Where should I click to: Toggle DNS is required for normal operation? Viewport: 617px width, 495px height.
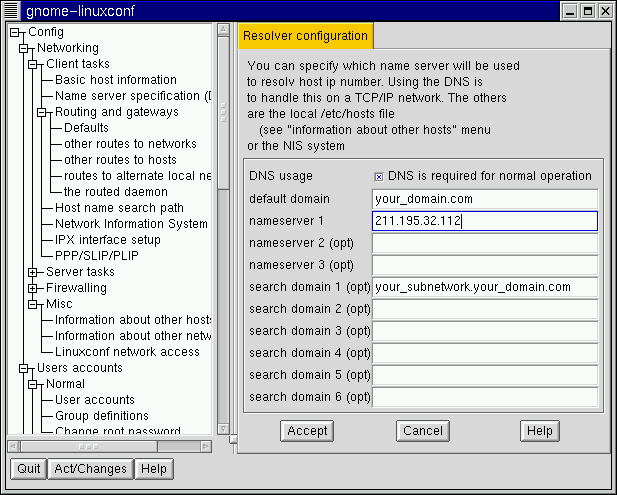(x=378, y=176)
